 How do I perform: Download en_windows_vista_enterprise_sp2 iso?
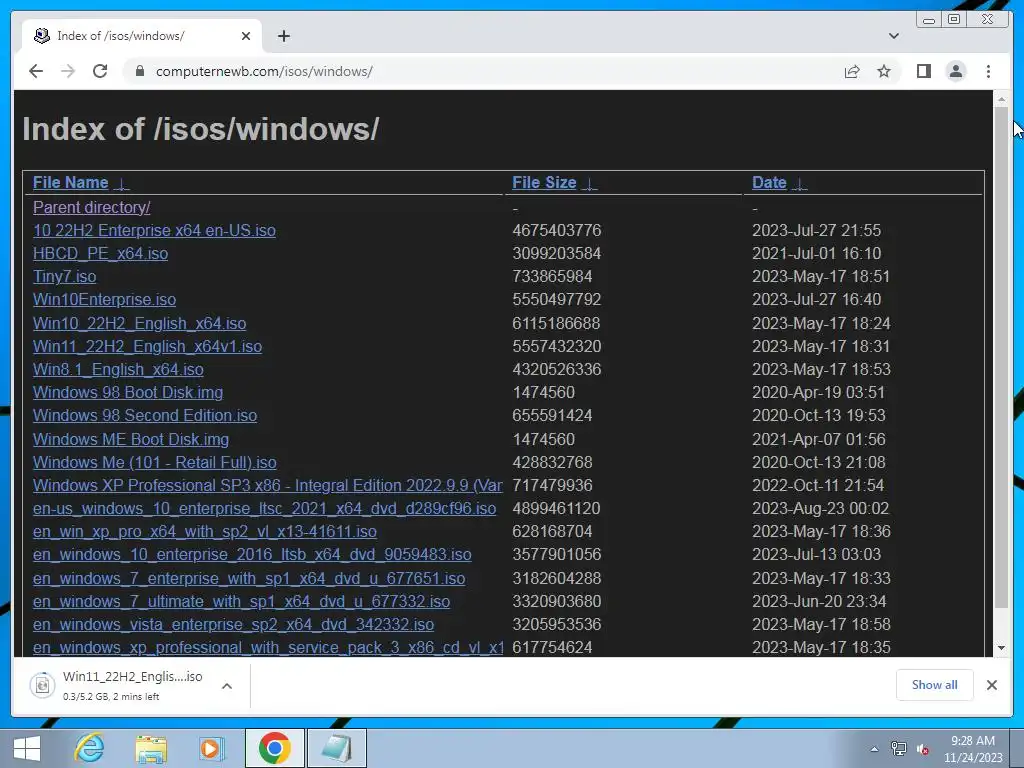click(x=233, y=624)
